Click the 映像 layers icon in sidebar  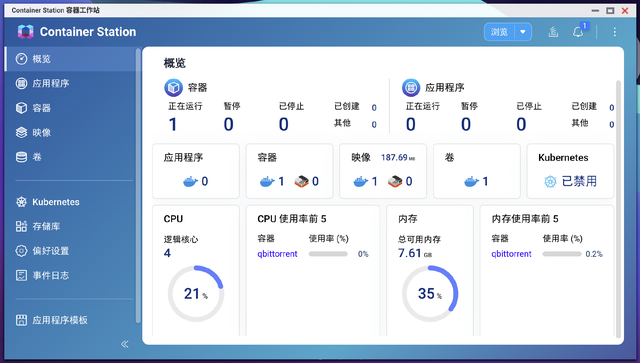(21, 132)
